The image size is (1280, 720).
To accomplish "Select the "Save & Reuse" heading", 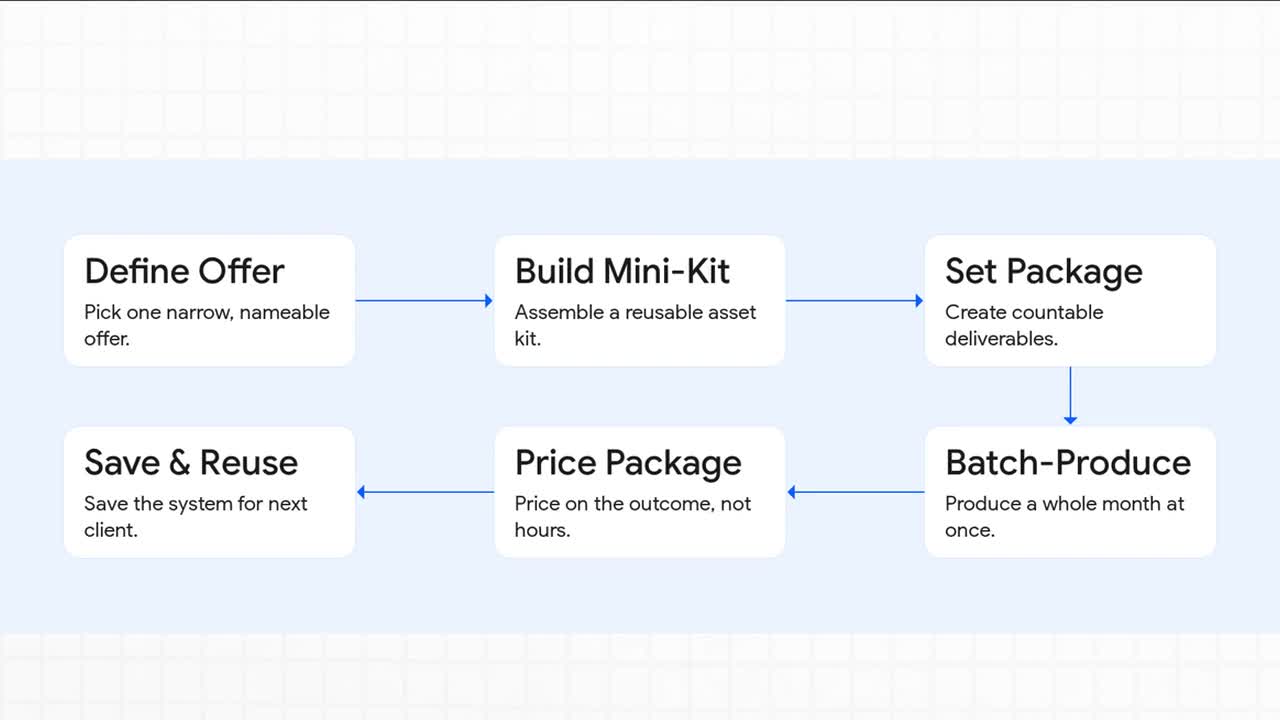I will point(191,462).
